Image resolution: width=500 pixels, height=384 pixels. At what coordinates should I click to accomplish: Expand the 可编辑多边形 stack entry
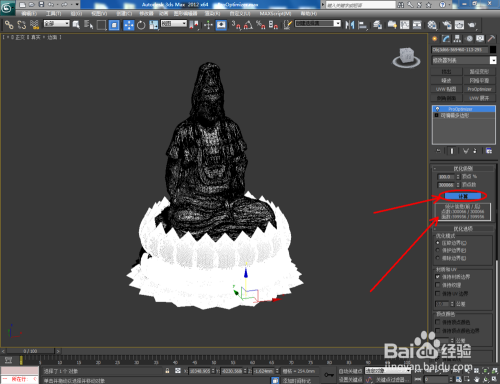(437, 115)
